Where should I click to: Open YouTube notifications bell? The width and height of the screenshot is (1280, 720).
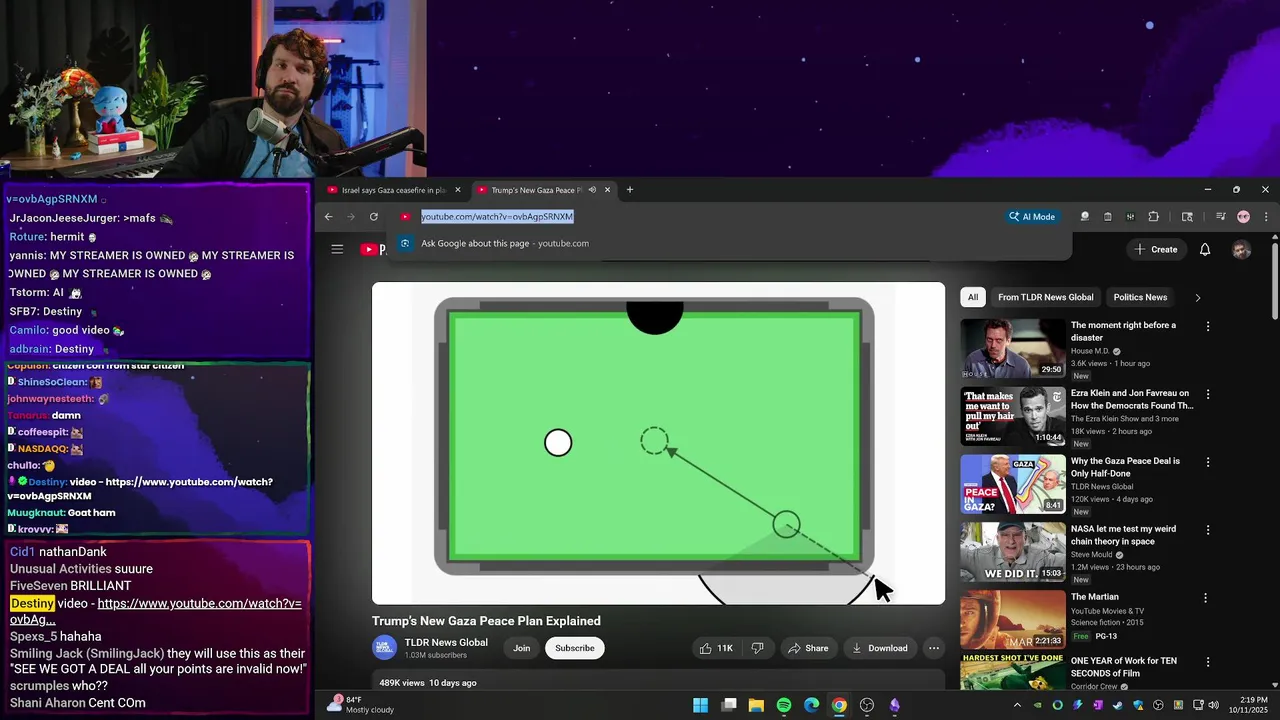(x=1205, y=249)
